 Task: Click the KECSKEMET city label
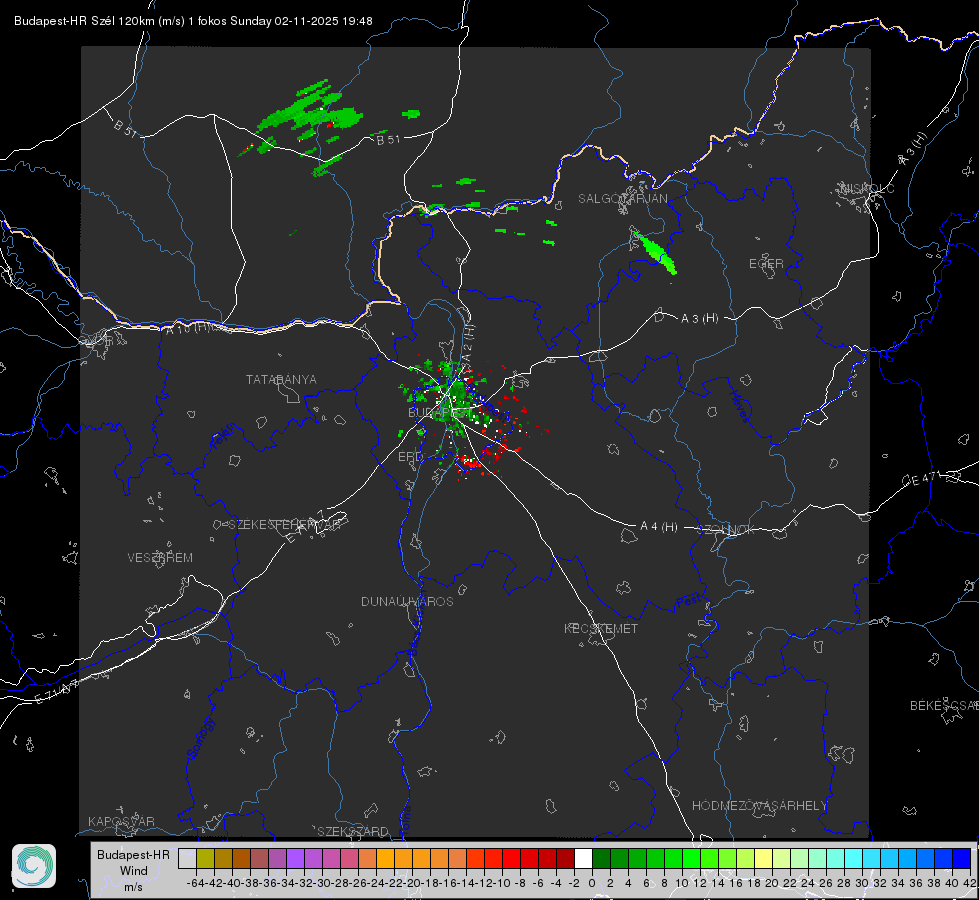601,628
